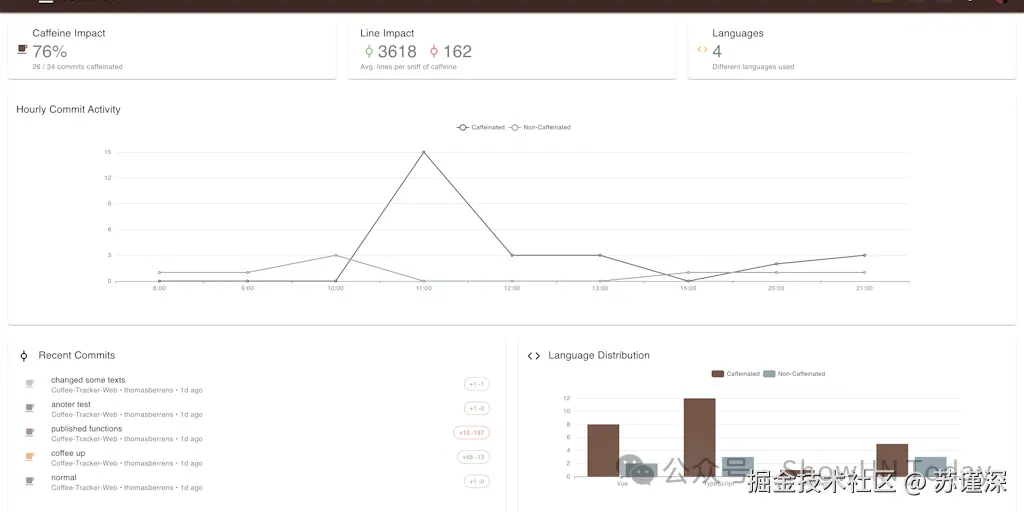
Task: Click the code icon beside Language Distribution
Action: pos(534,356)
